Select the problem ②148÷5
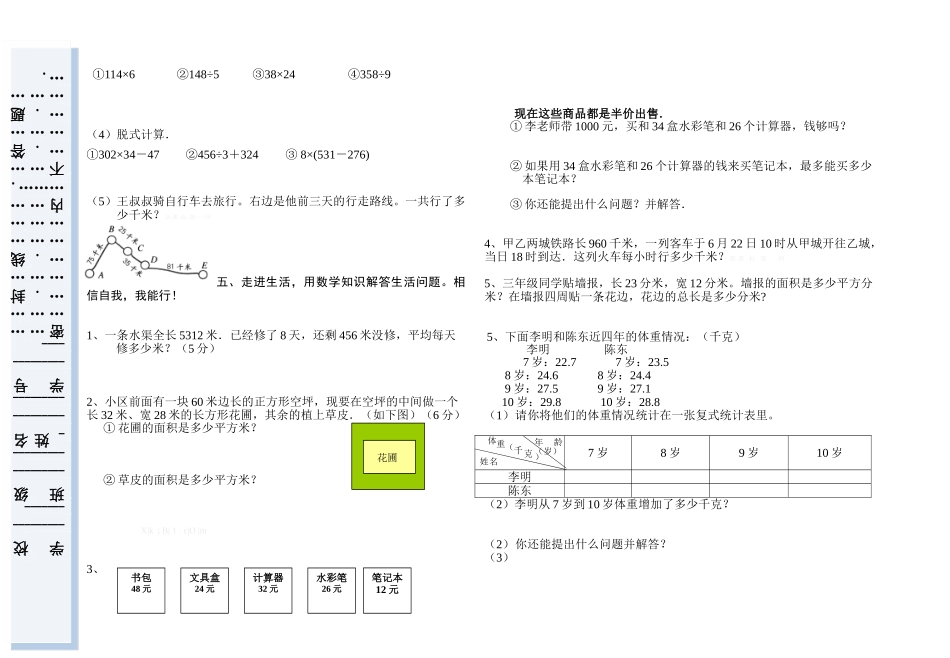 pyautogui.click(x=198, y=75)
